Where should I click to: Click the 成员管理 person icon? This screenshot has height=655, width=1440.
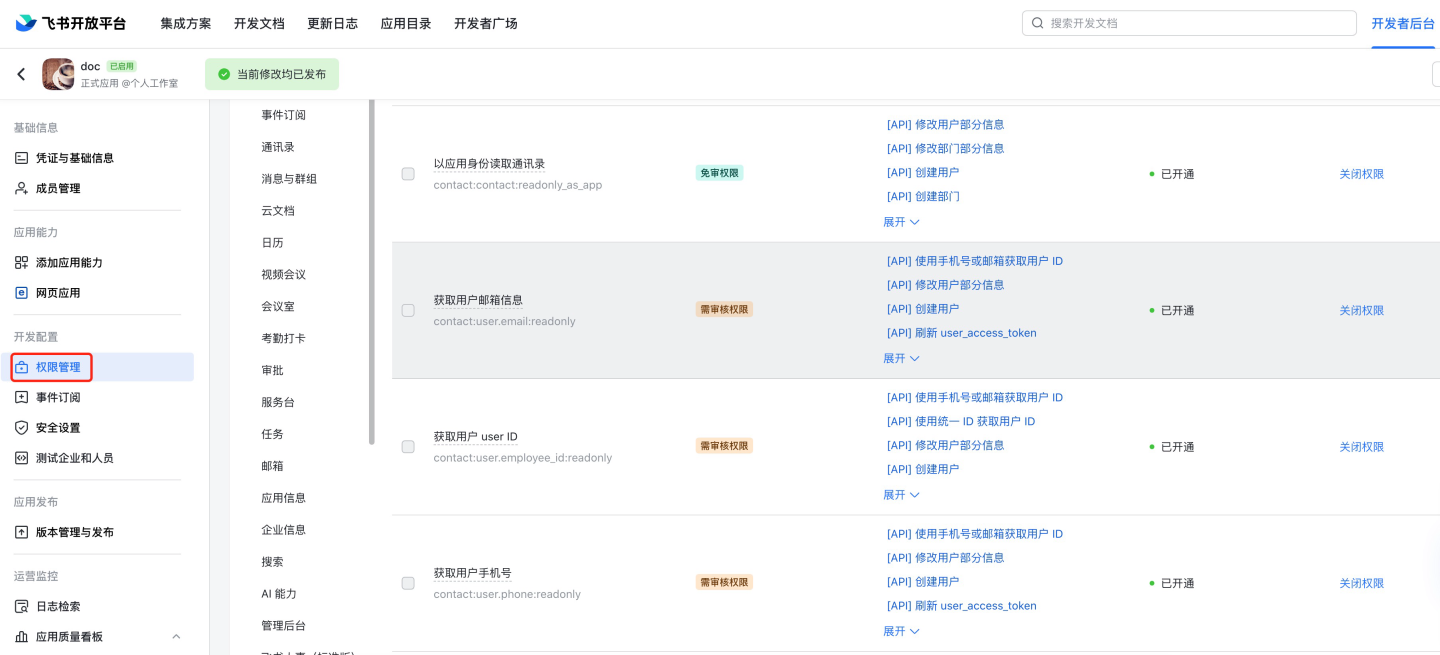click(x=22, y=188)
